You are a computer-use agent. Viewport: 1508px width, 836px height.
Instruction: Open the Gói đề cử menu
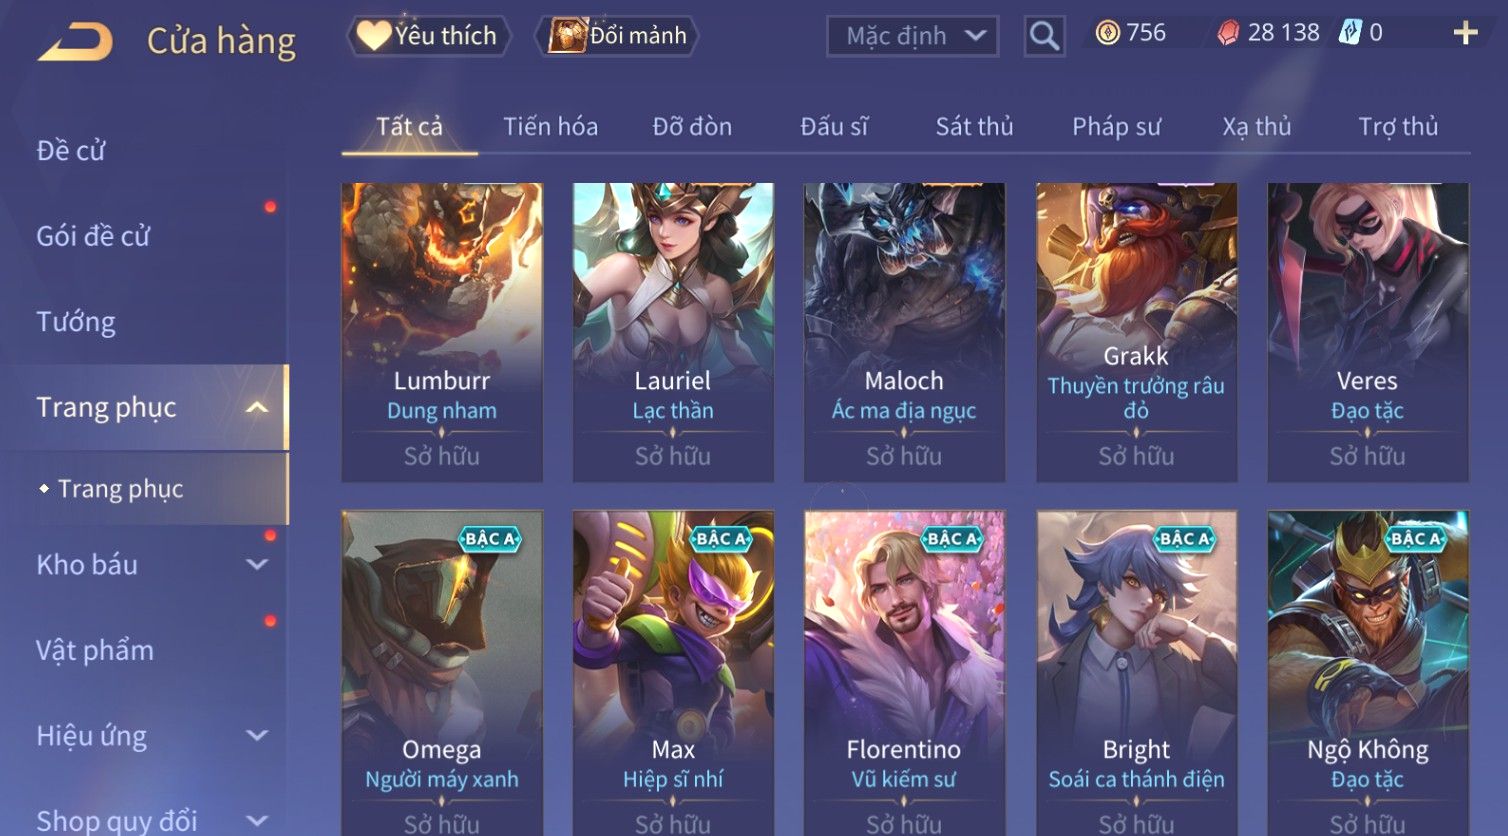[93, 236]
